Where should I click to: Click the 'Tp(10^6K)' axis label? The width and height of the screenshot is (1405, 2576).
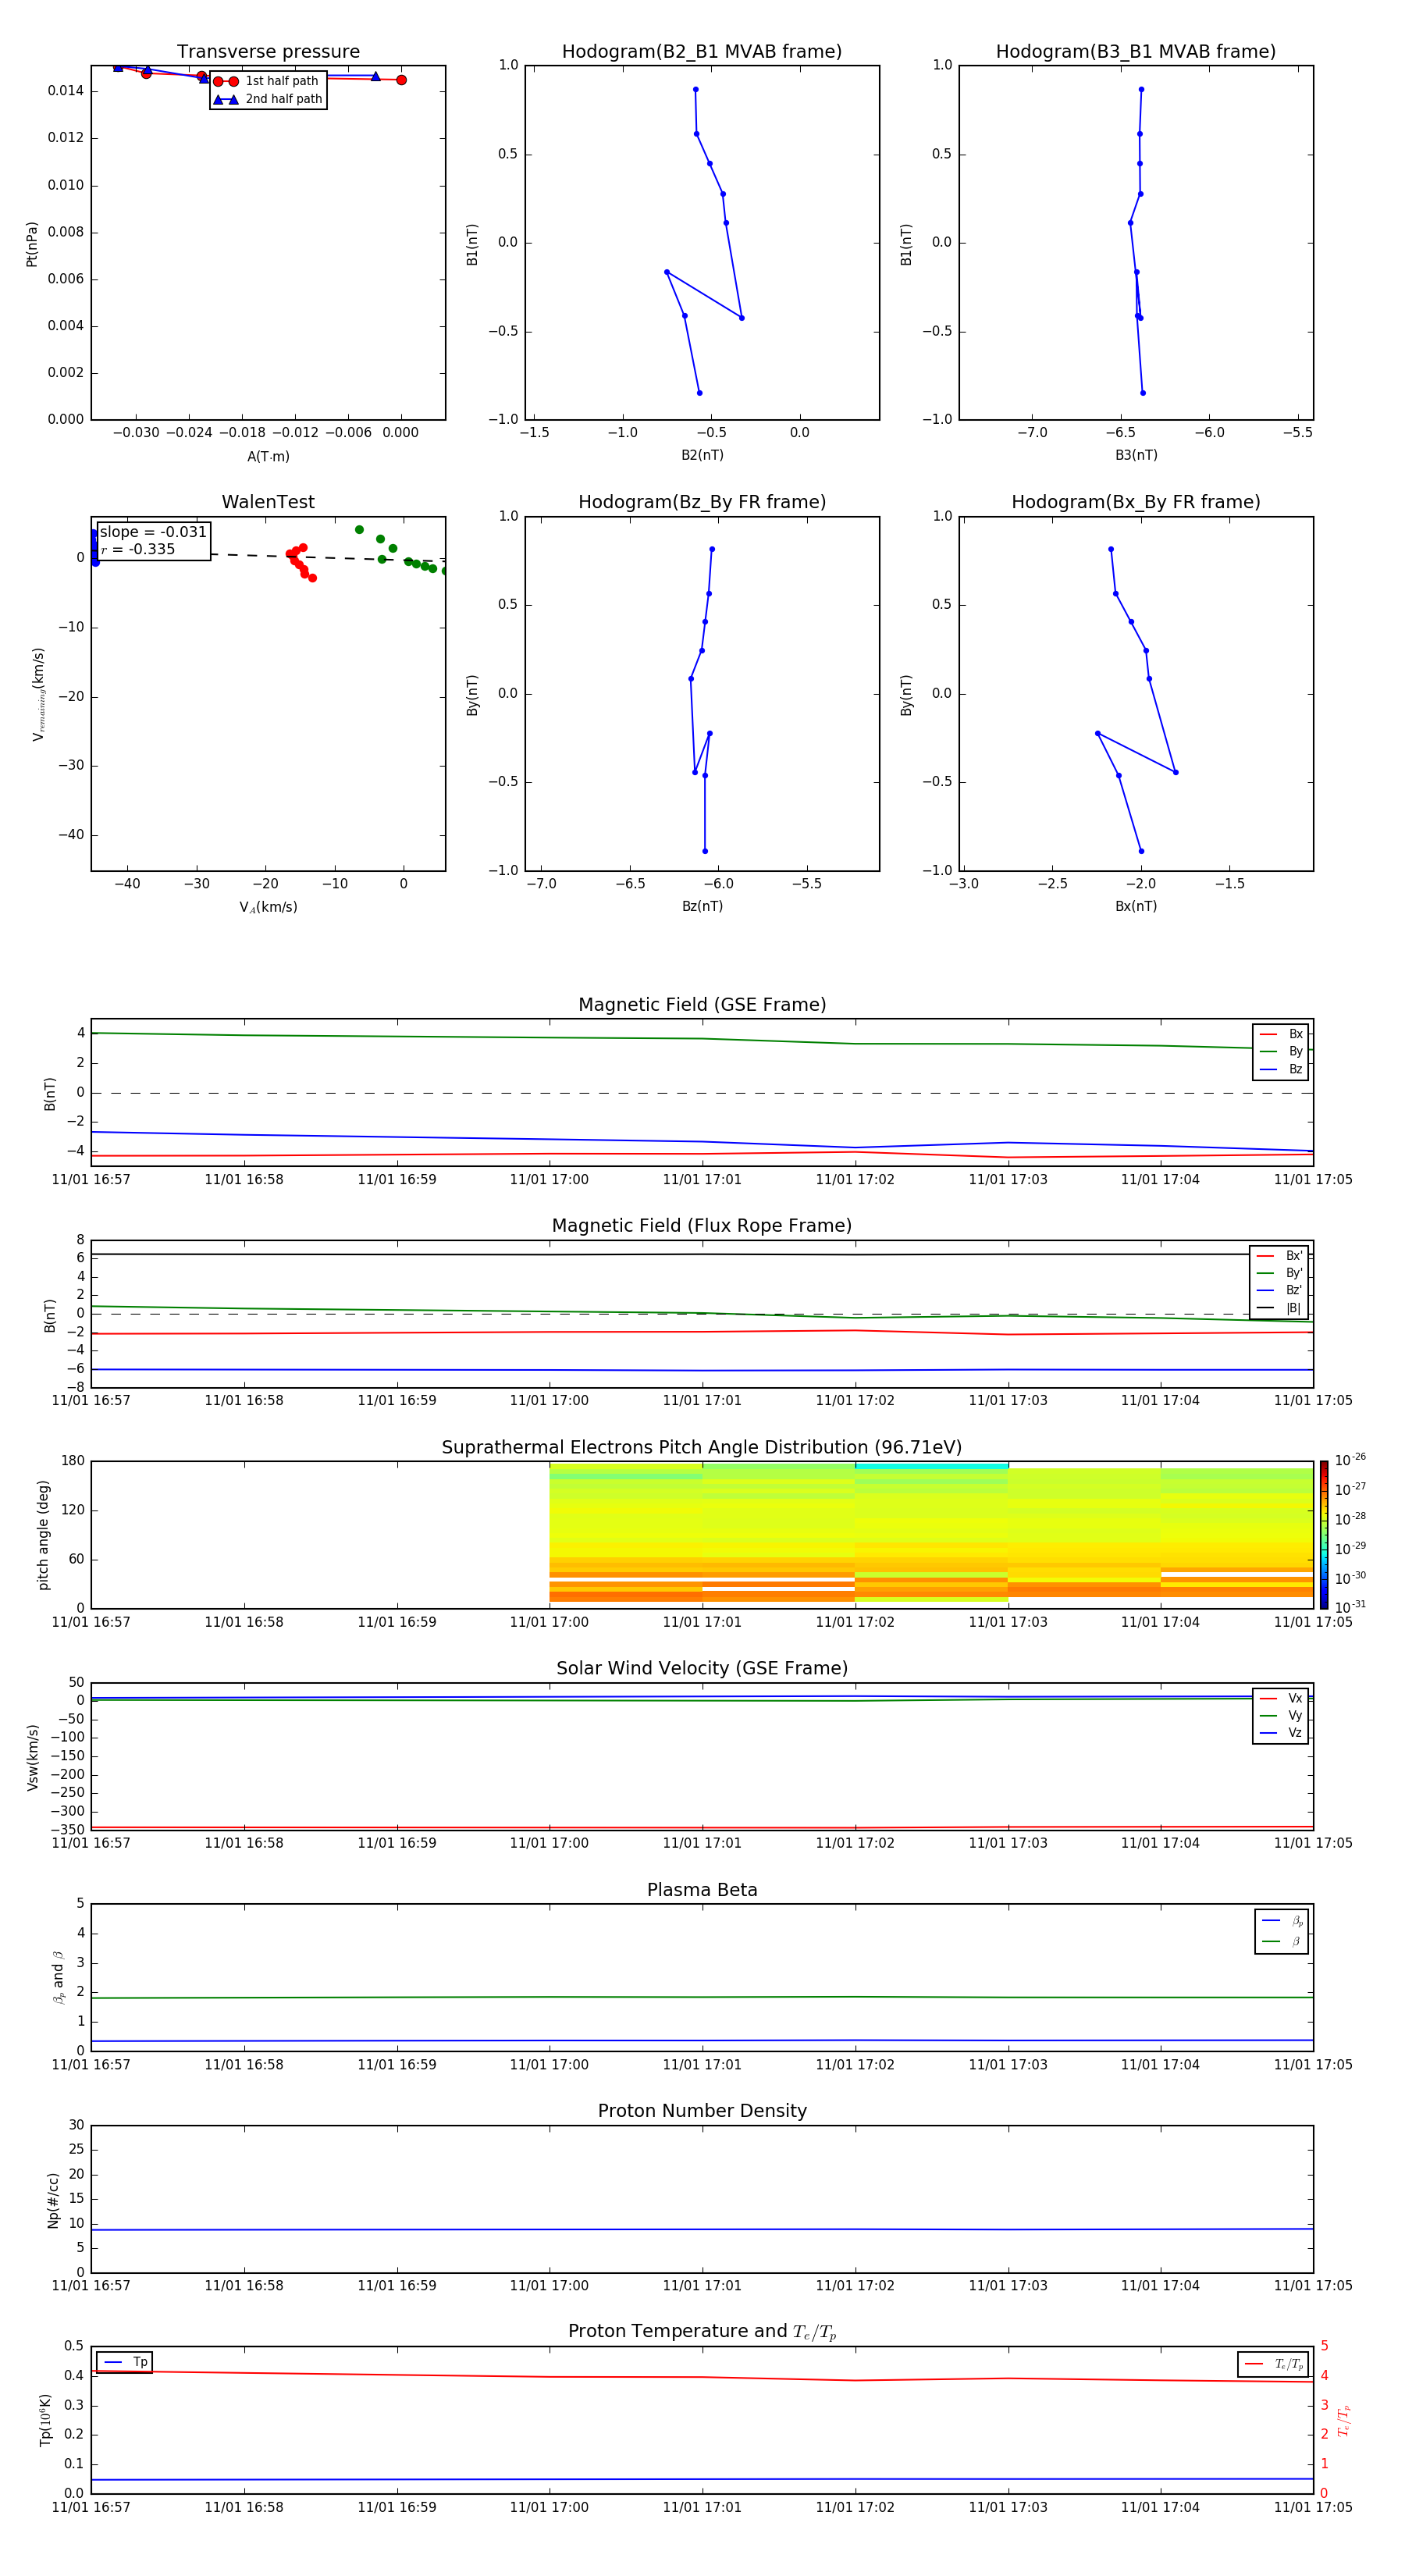(x=45, y=2420)
